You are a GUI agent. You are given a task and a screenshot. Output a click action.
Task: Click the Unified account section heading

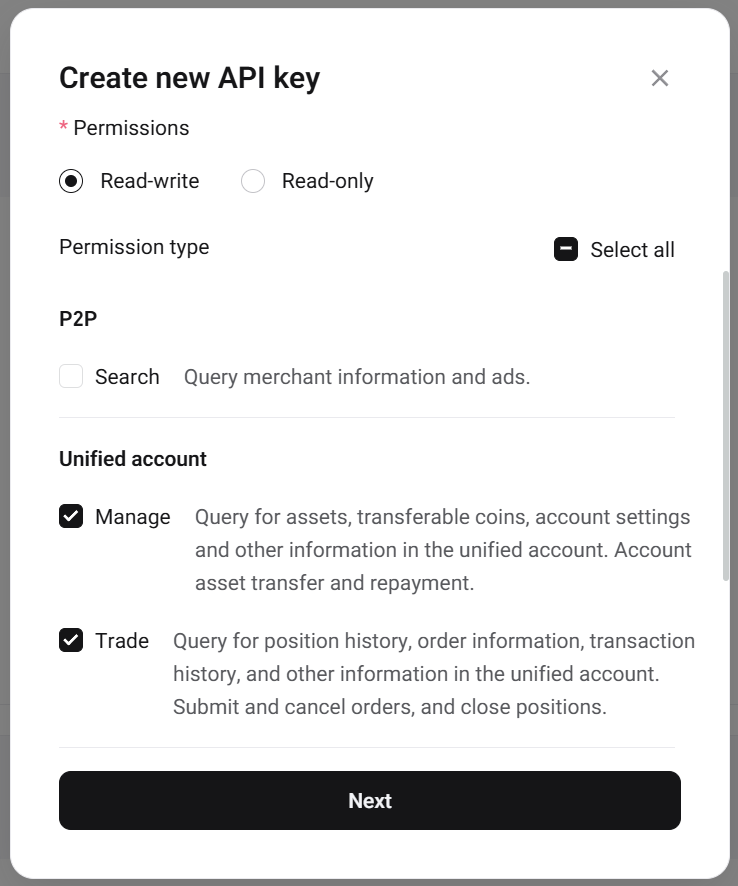[x=133, y=459]
